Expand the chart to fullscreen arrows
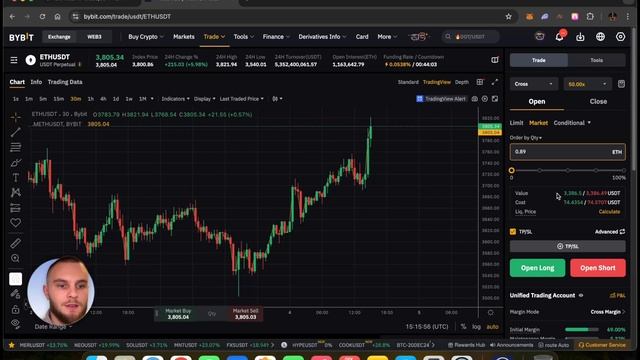Screen dimensions: 640x360 495,82
